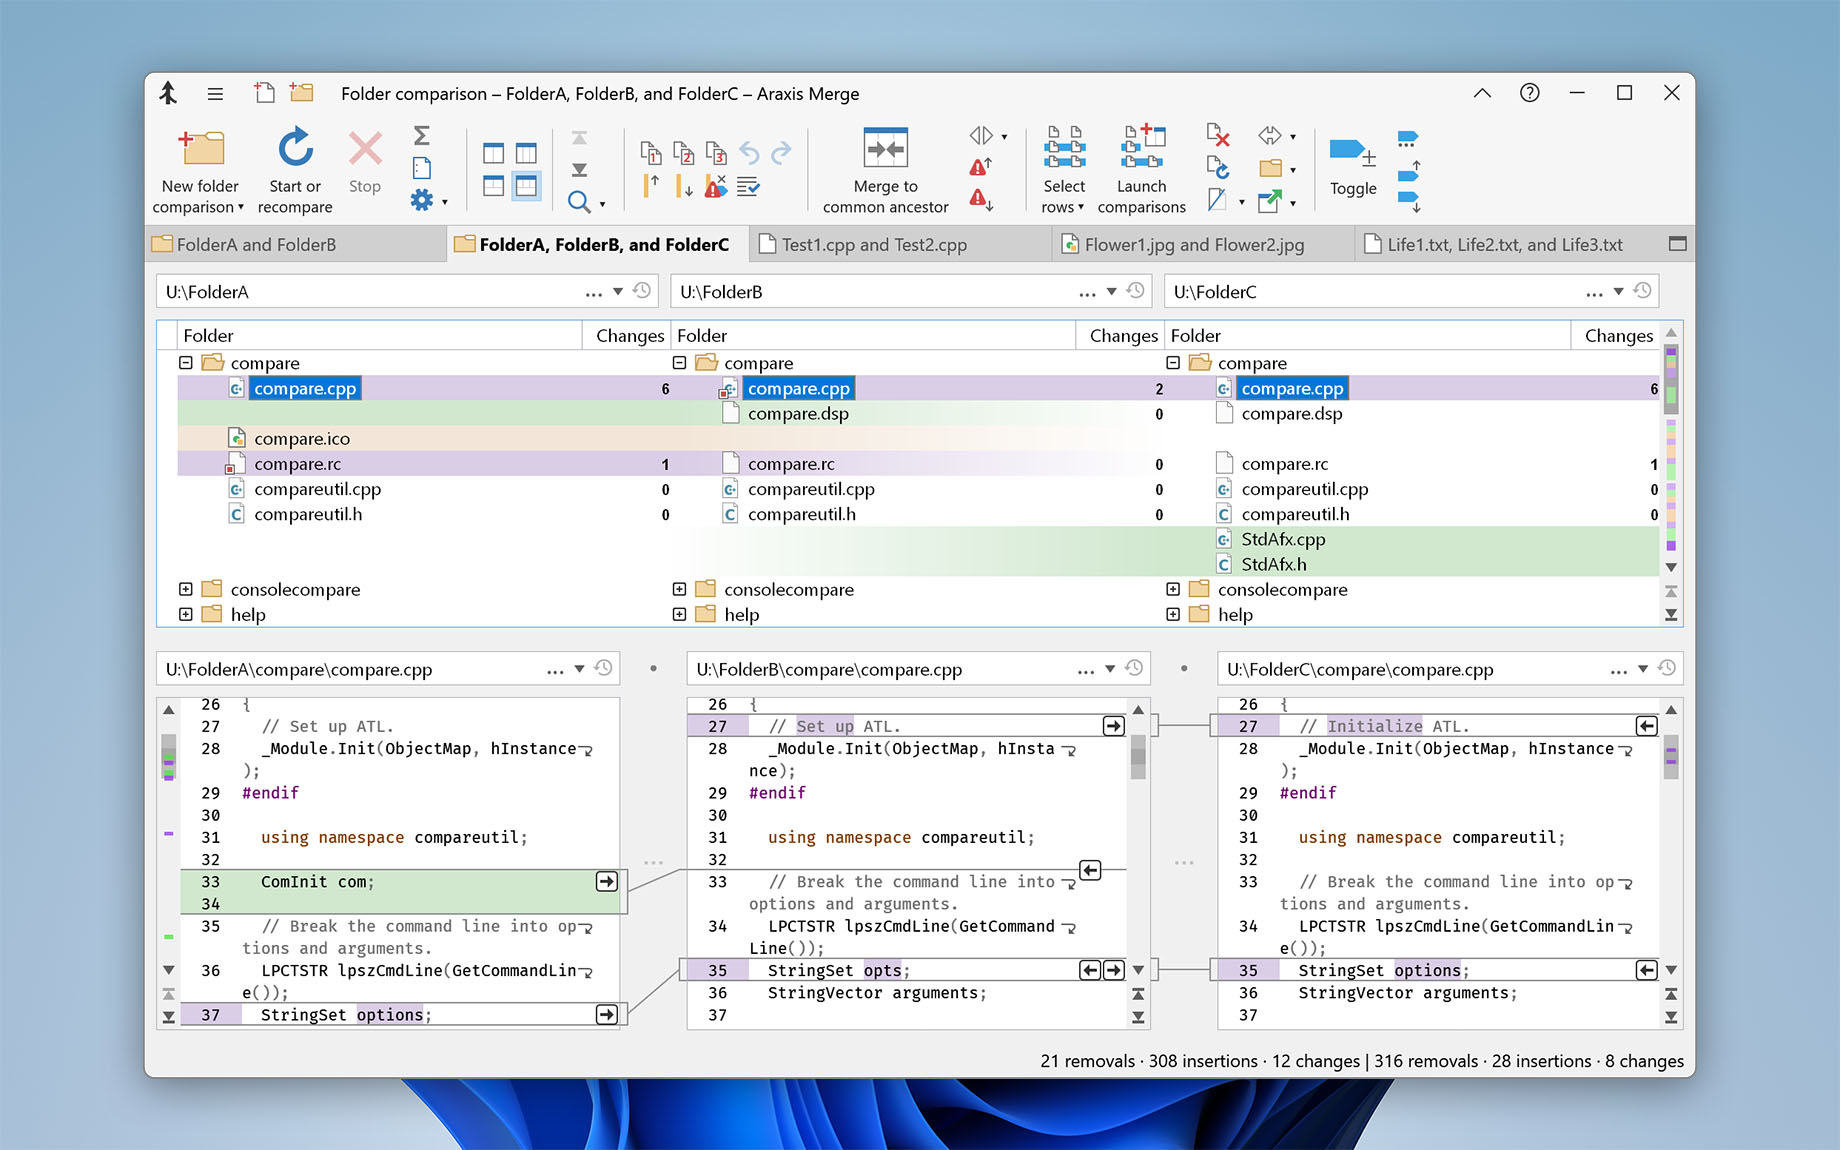Collapse the compare folder in FolderC
1840x1150 pixels.
1173,362
